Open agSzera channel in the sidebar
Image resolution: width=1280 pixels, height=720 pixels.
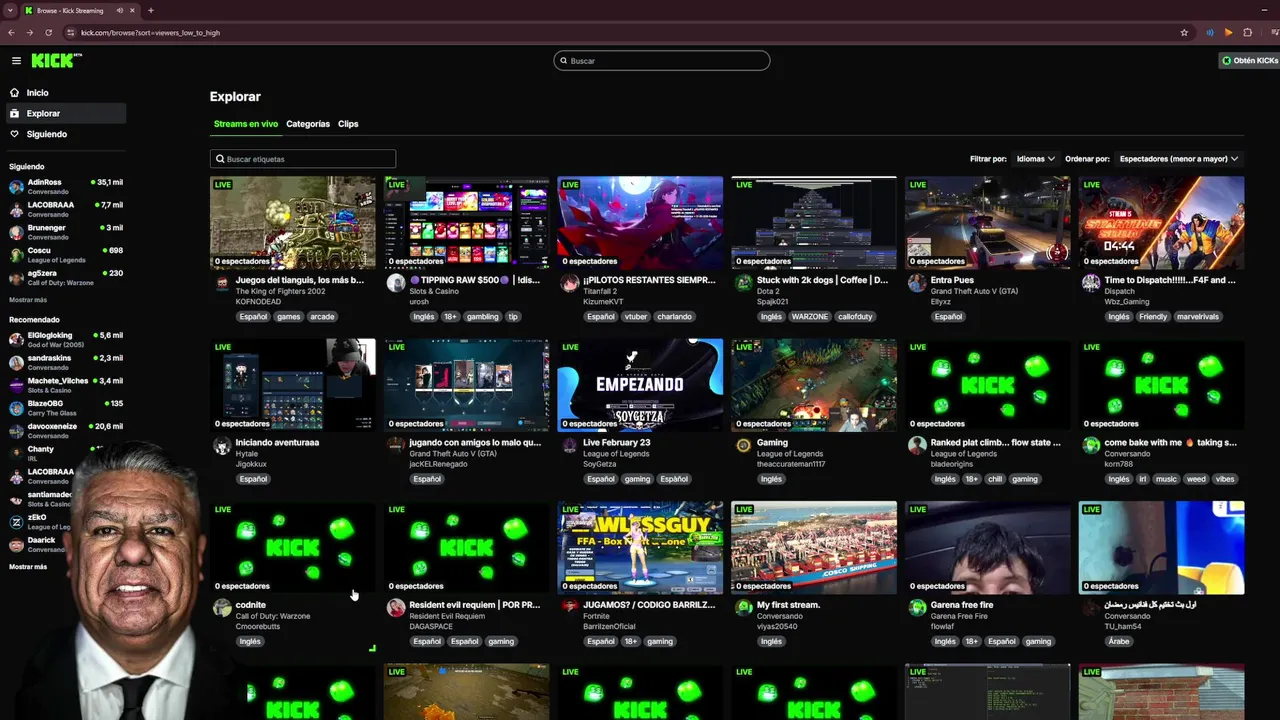click(x=66, y=277)
